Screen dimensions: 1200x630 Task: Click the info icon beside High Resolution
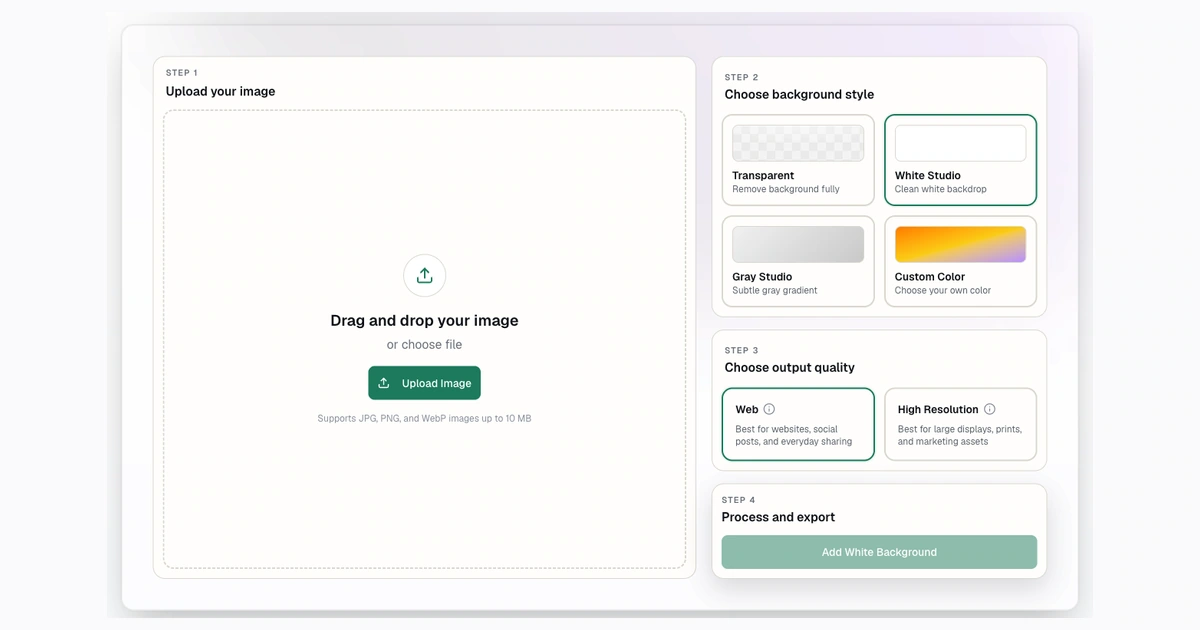pos(990,409)
